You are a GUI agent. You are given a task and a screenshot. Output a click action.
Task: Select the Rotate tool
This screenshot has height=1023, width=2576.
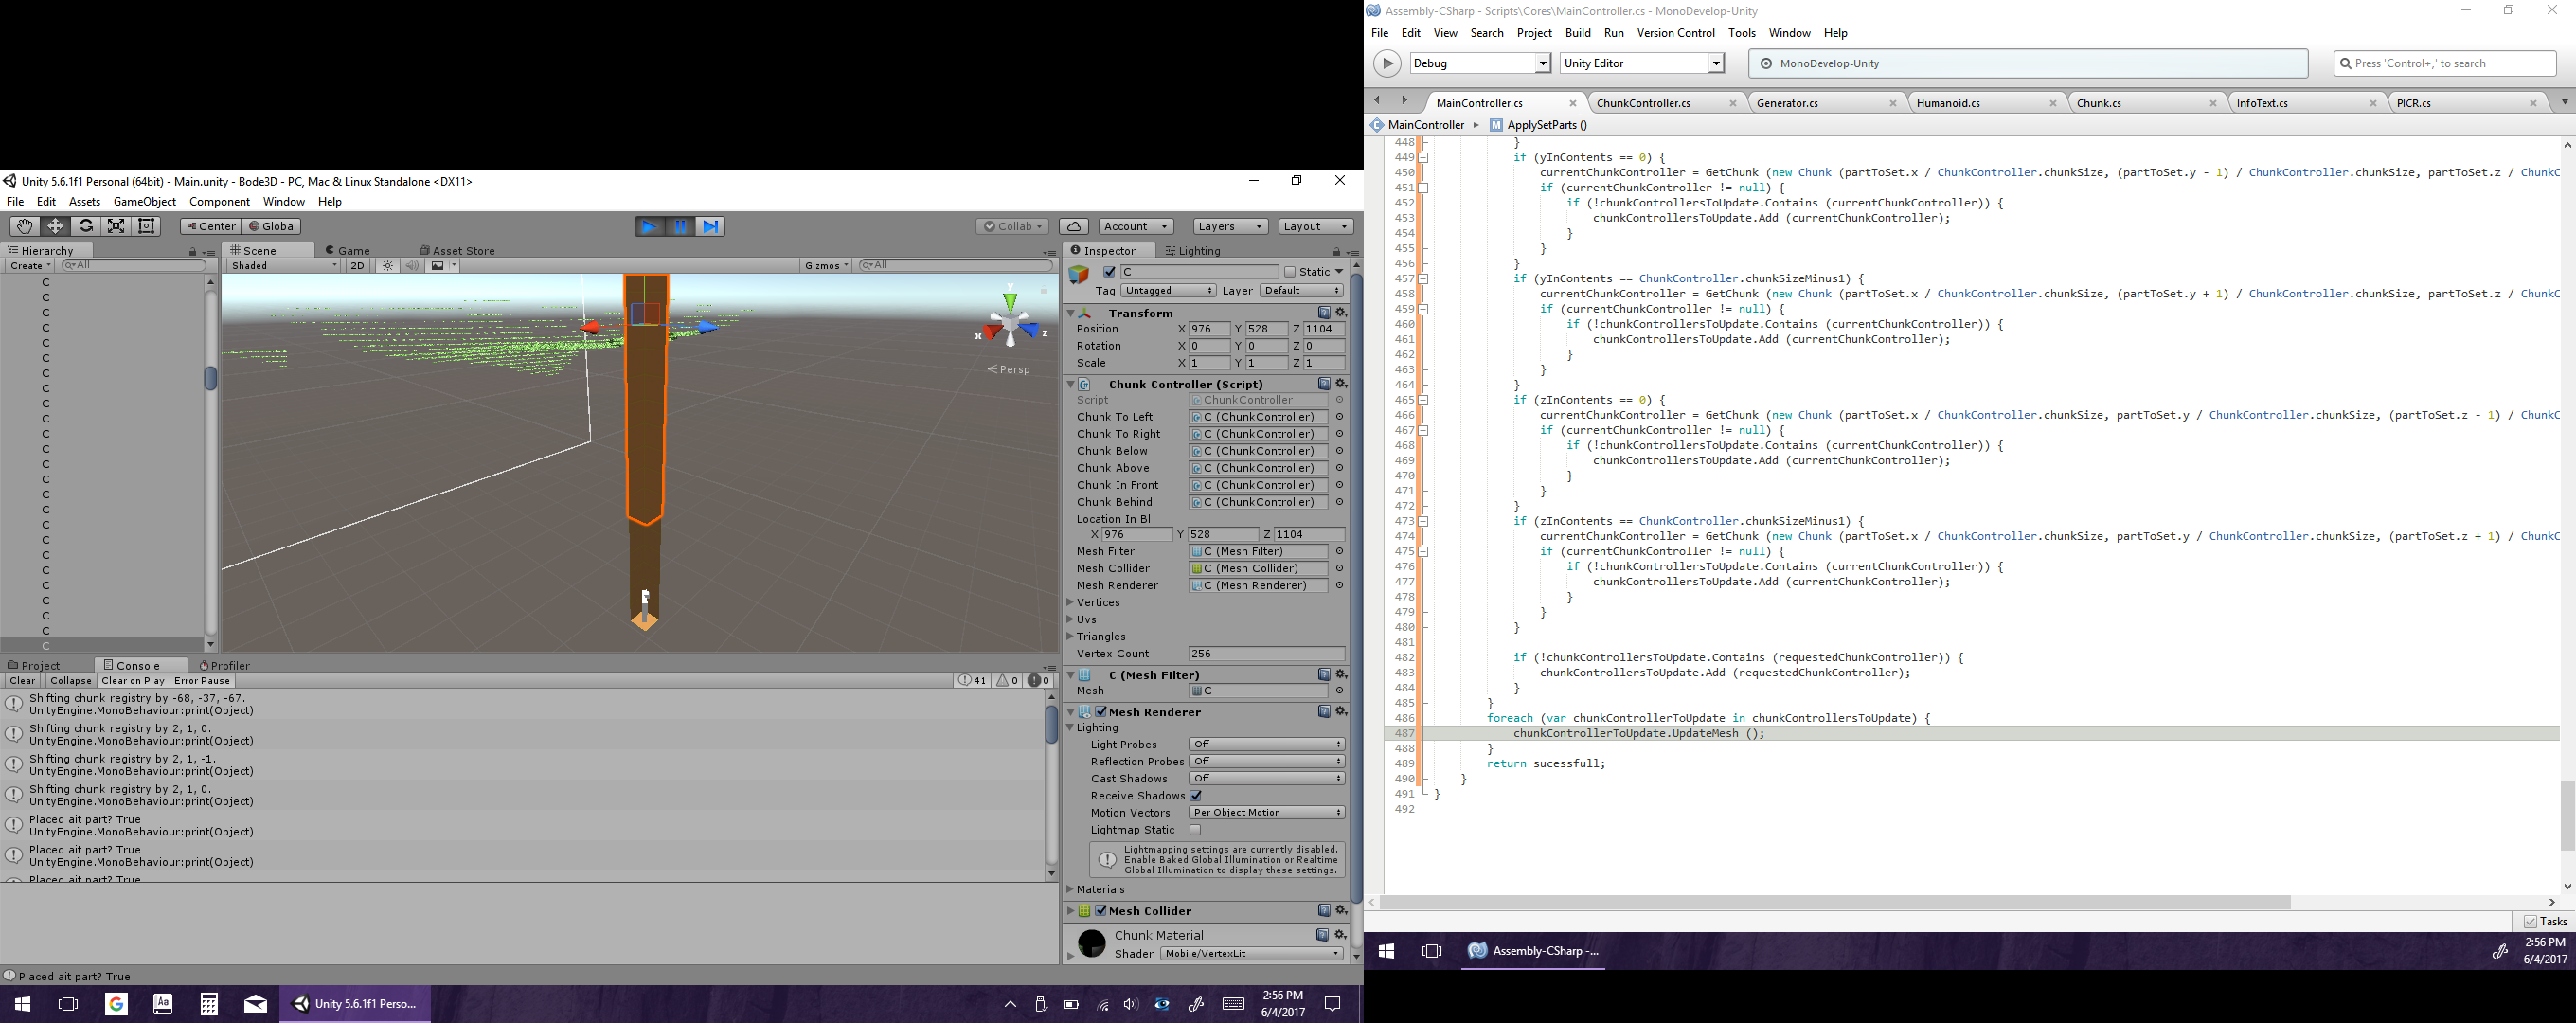tap(86, 226)
